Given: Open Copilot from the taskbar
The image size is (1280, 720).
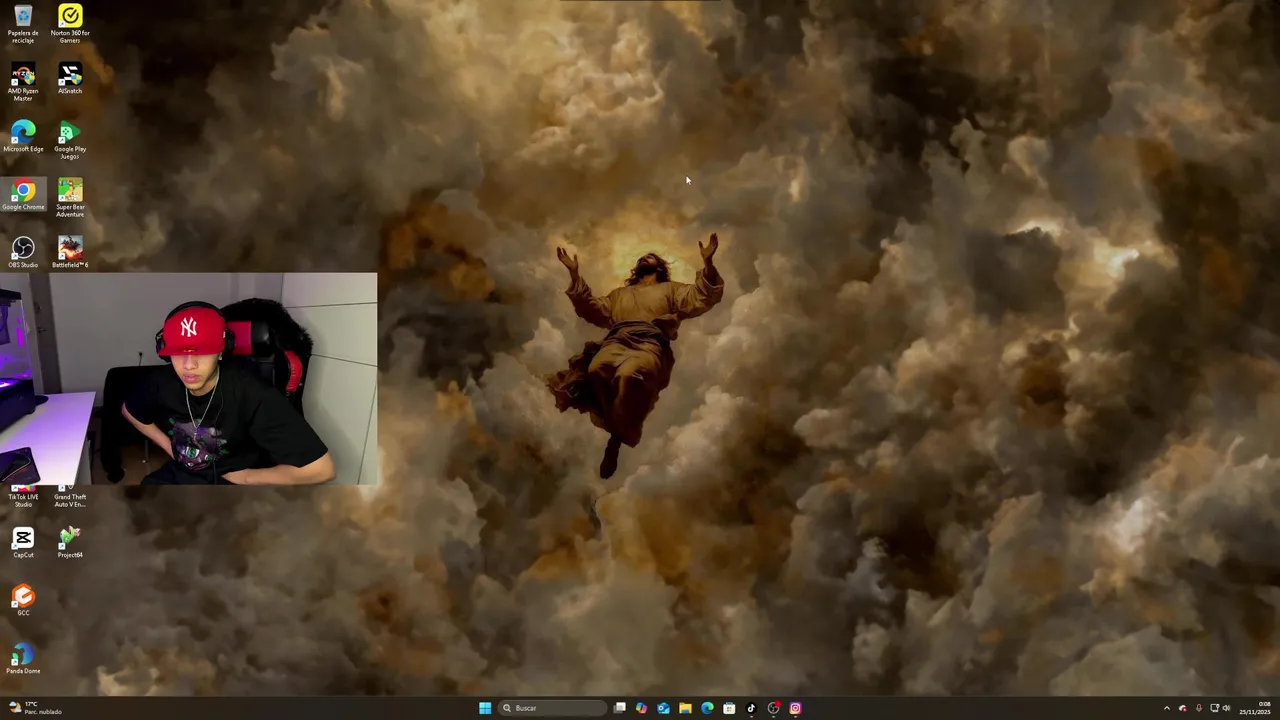Looking at the screenshot, I should tap(641, 708).
